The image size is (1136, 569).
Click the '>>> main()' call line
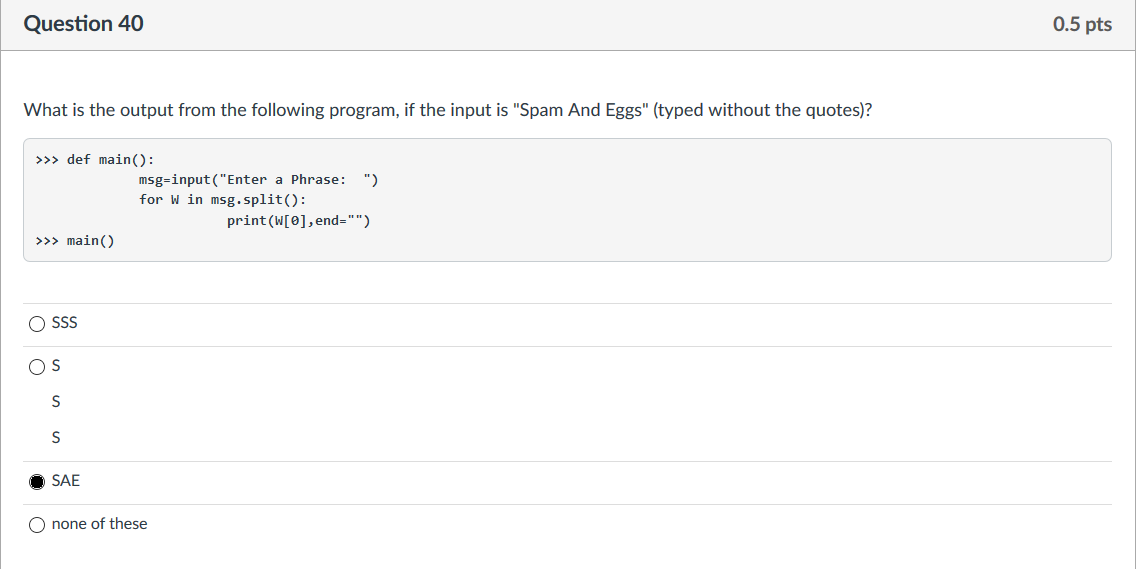(x=75, y=241)
